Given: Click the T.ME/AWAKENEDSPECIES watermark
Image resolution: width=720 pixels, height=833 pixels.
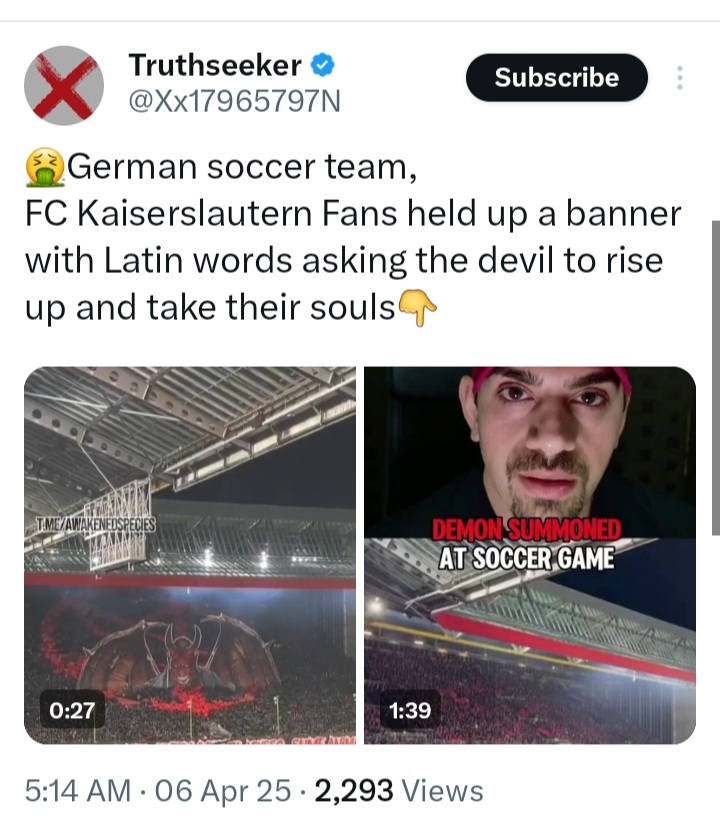Looking at the screenshot, I should 96,525.
